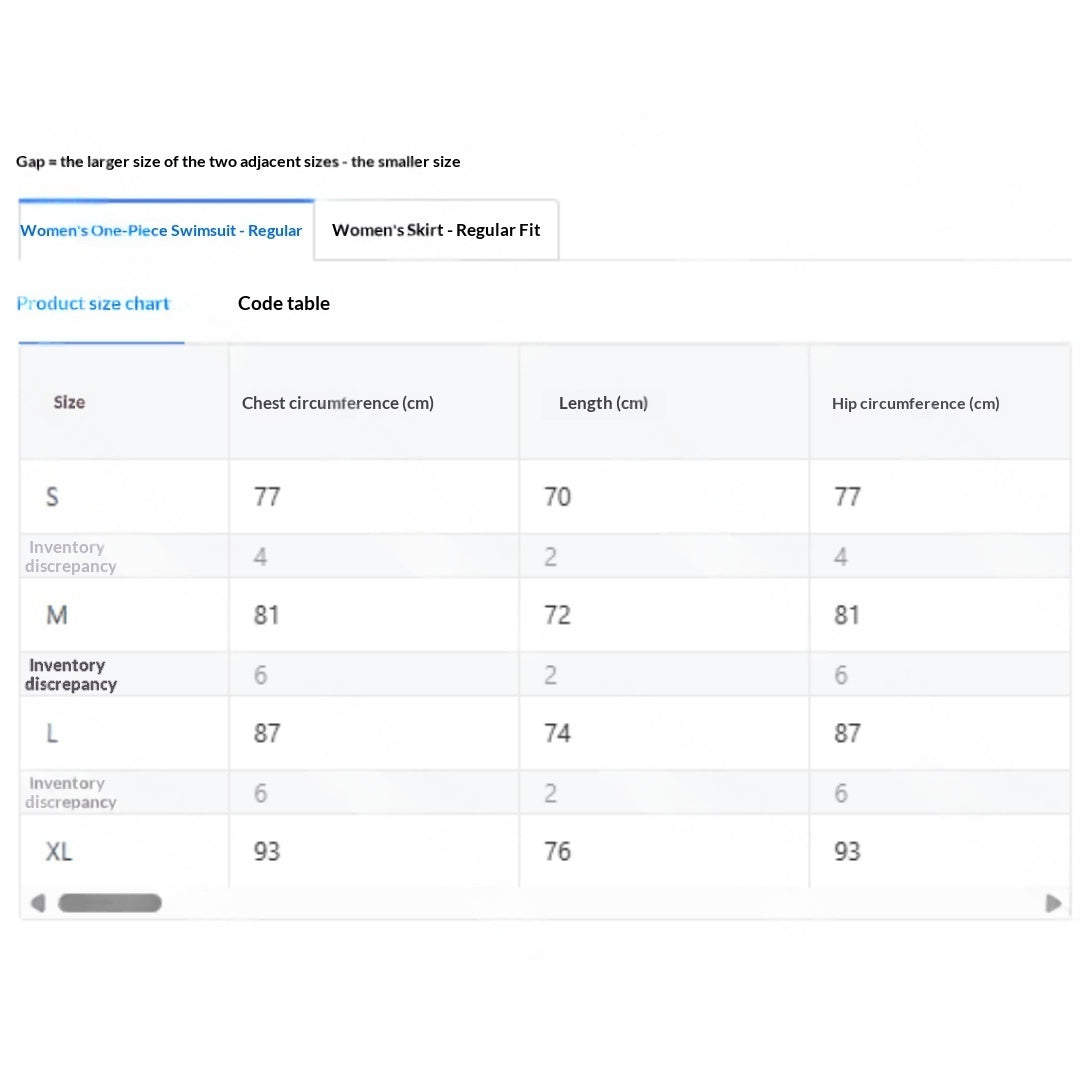The height and width of the screenshot is (1080, 1080).
Task: Click chest value 81 for size M
Action: point(267,615)
